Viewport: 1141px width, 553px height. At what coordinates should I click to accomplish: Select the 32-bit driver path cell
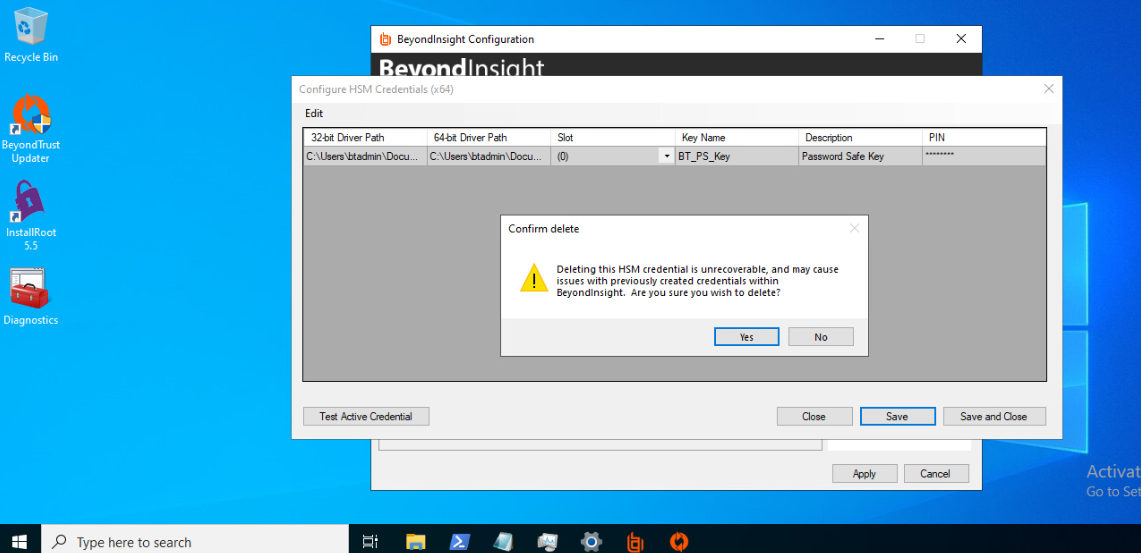coord(365,156)
